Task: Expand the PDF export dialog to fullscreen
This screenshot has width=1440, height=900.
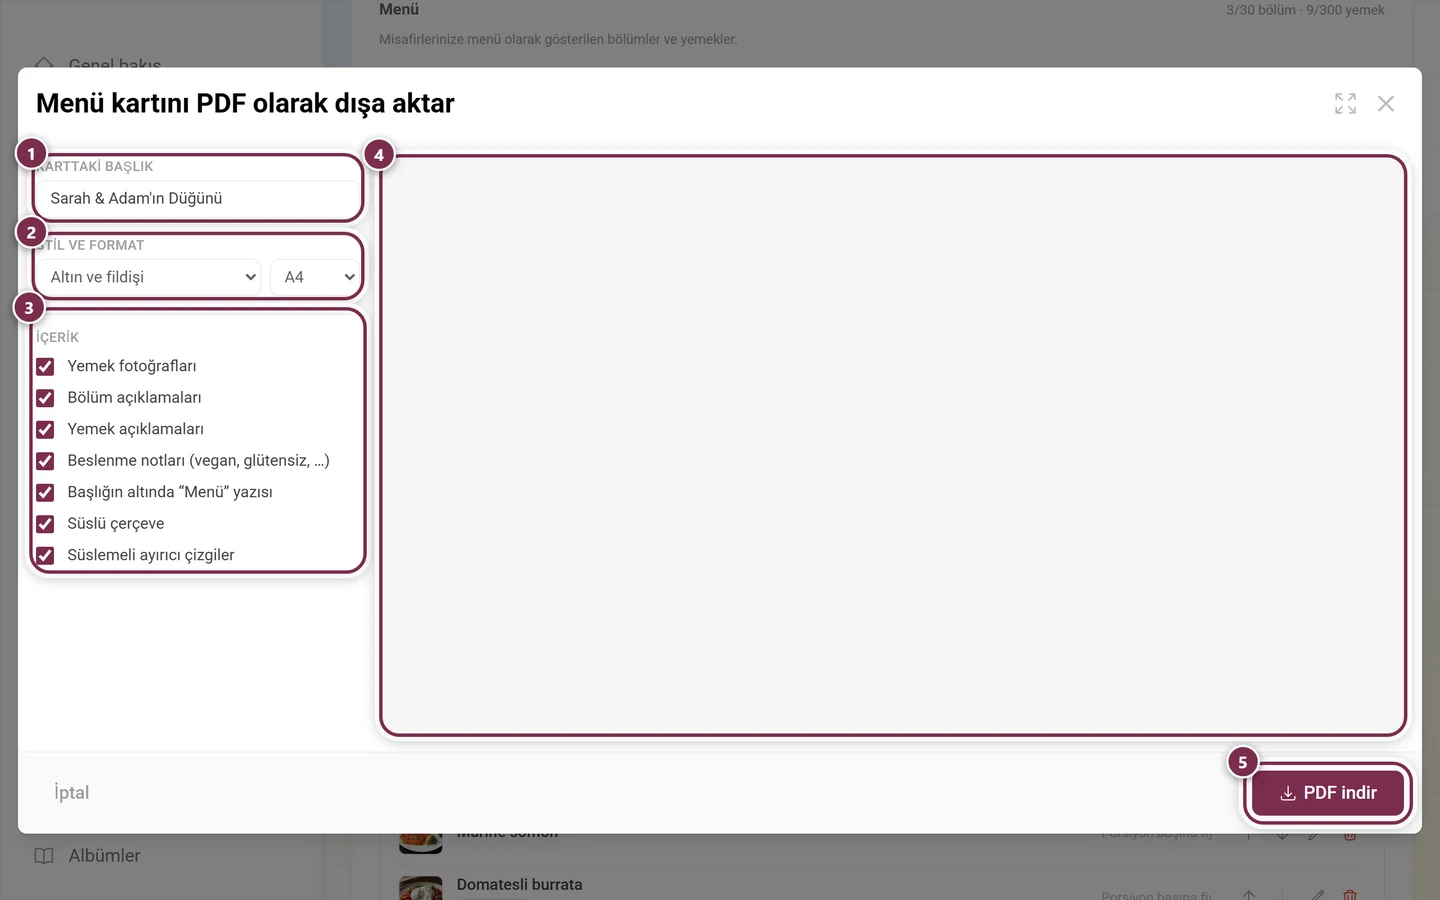Action: pos(1345,103)
